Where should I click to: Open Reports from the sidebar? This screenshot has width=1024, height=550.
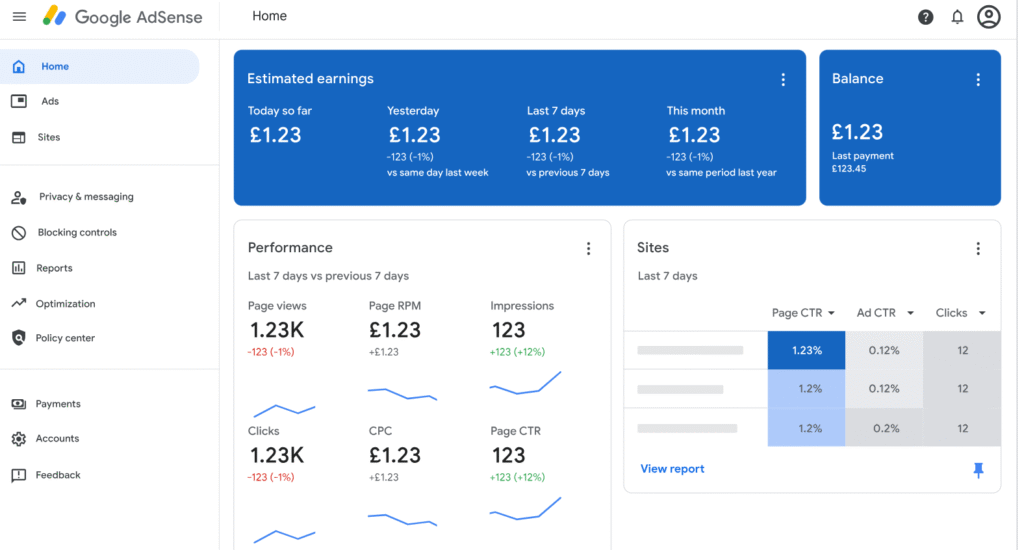coord(54,268)
